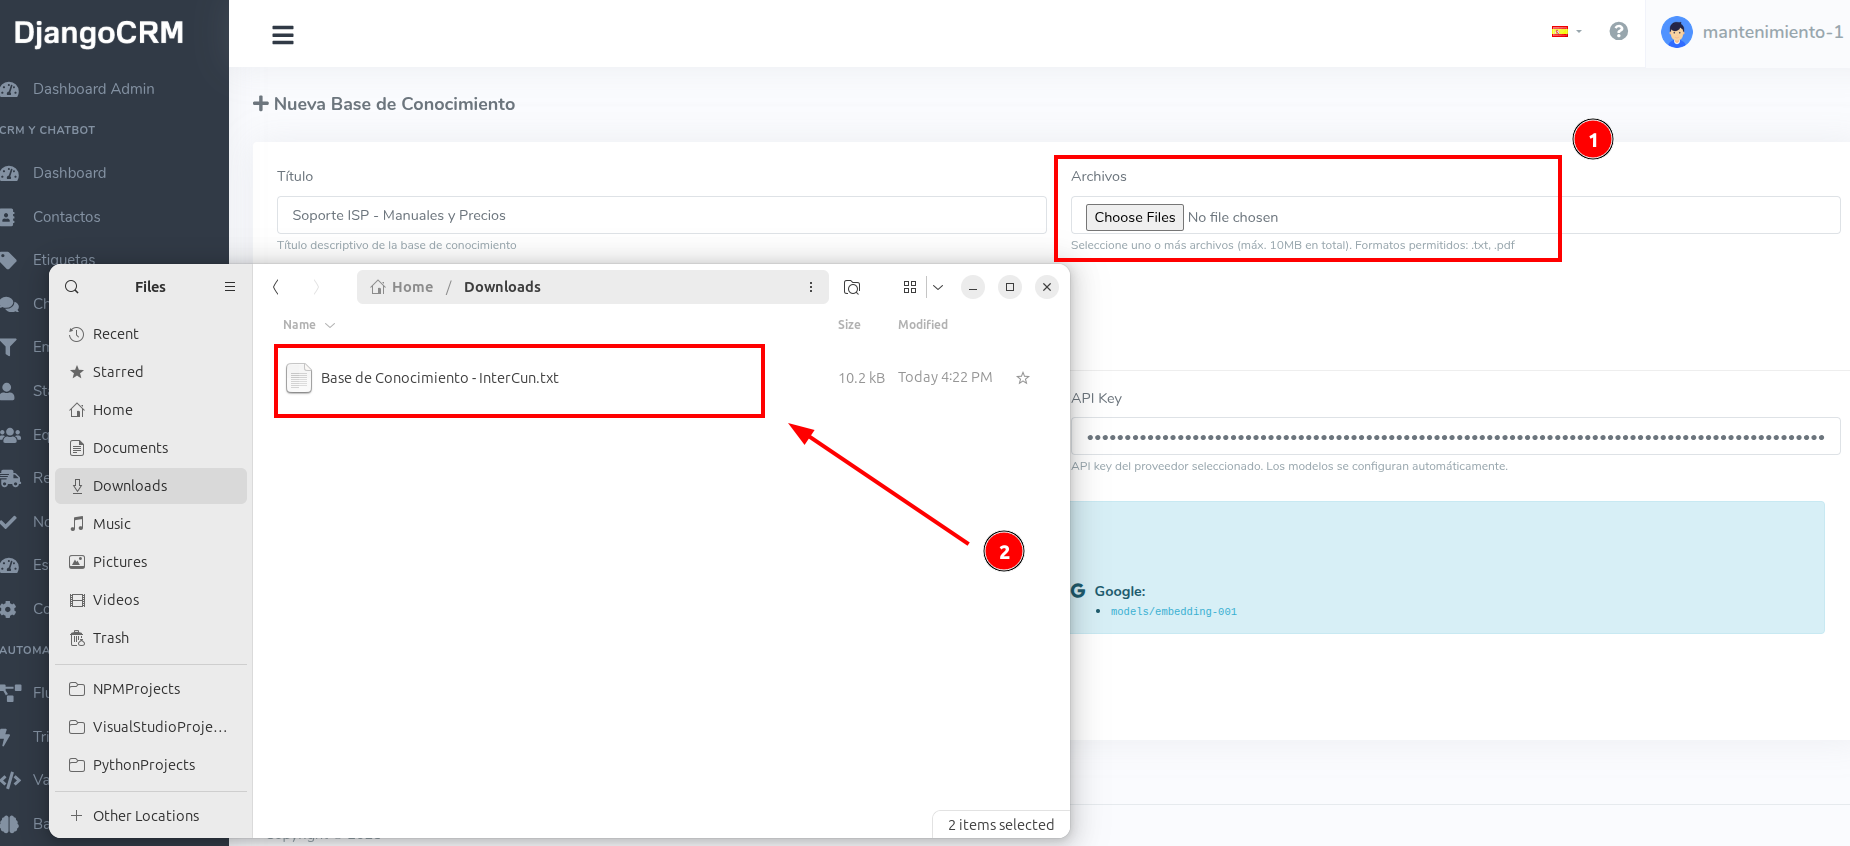Click the Choose Files button
1850x846 pixels.
click(x=1134, y=217)
